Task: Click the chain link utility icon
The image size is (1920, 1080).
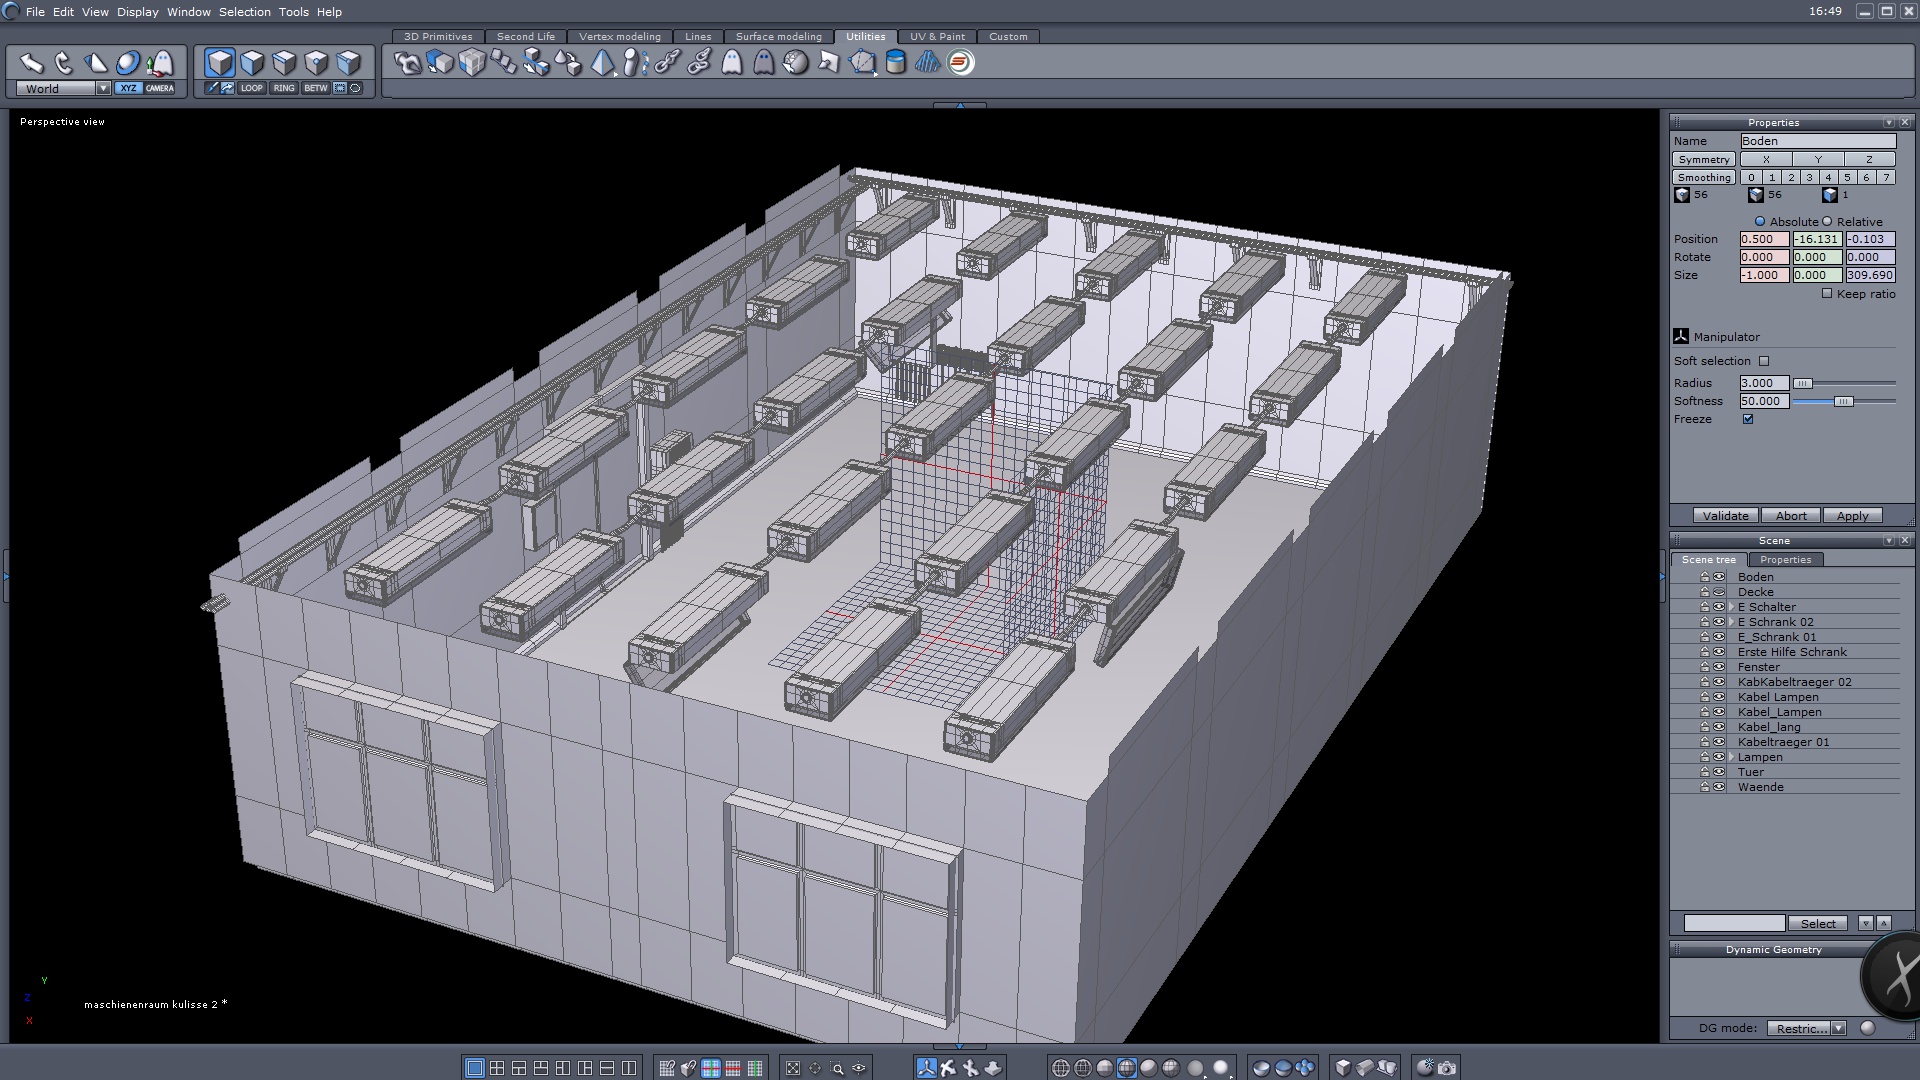Action: click(x=668, y=63)
